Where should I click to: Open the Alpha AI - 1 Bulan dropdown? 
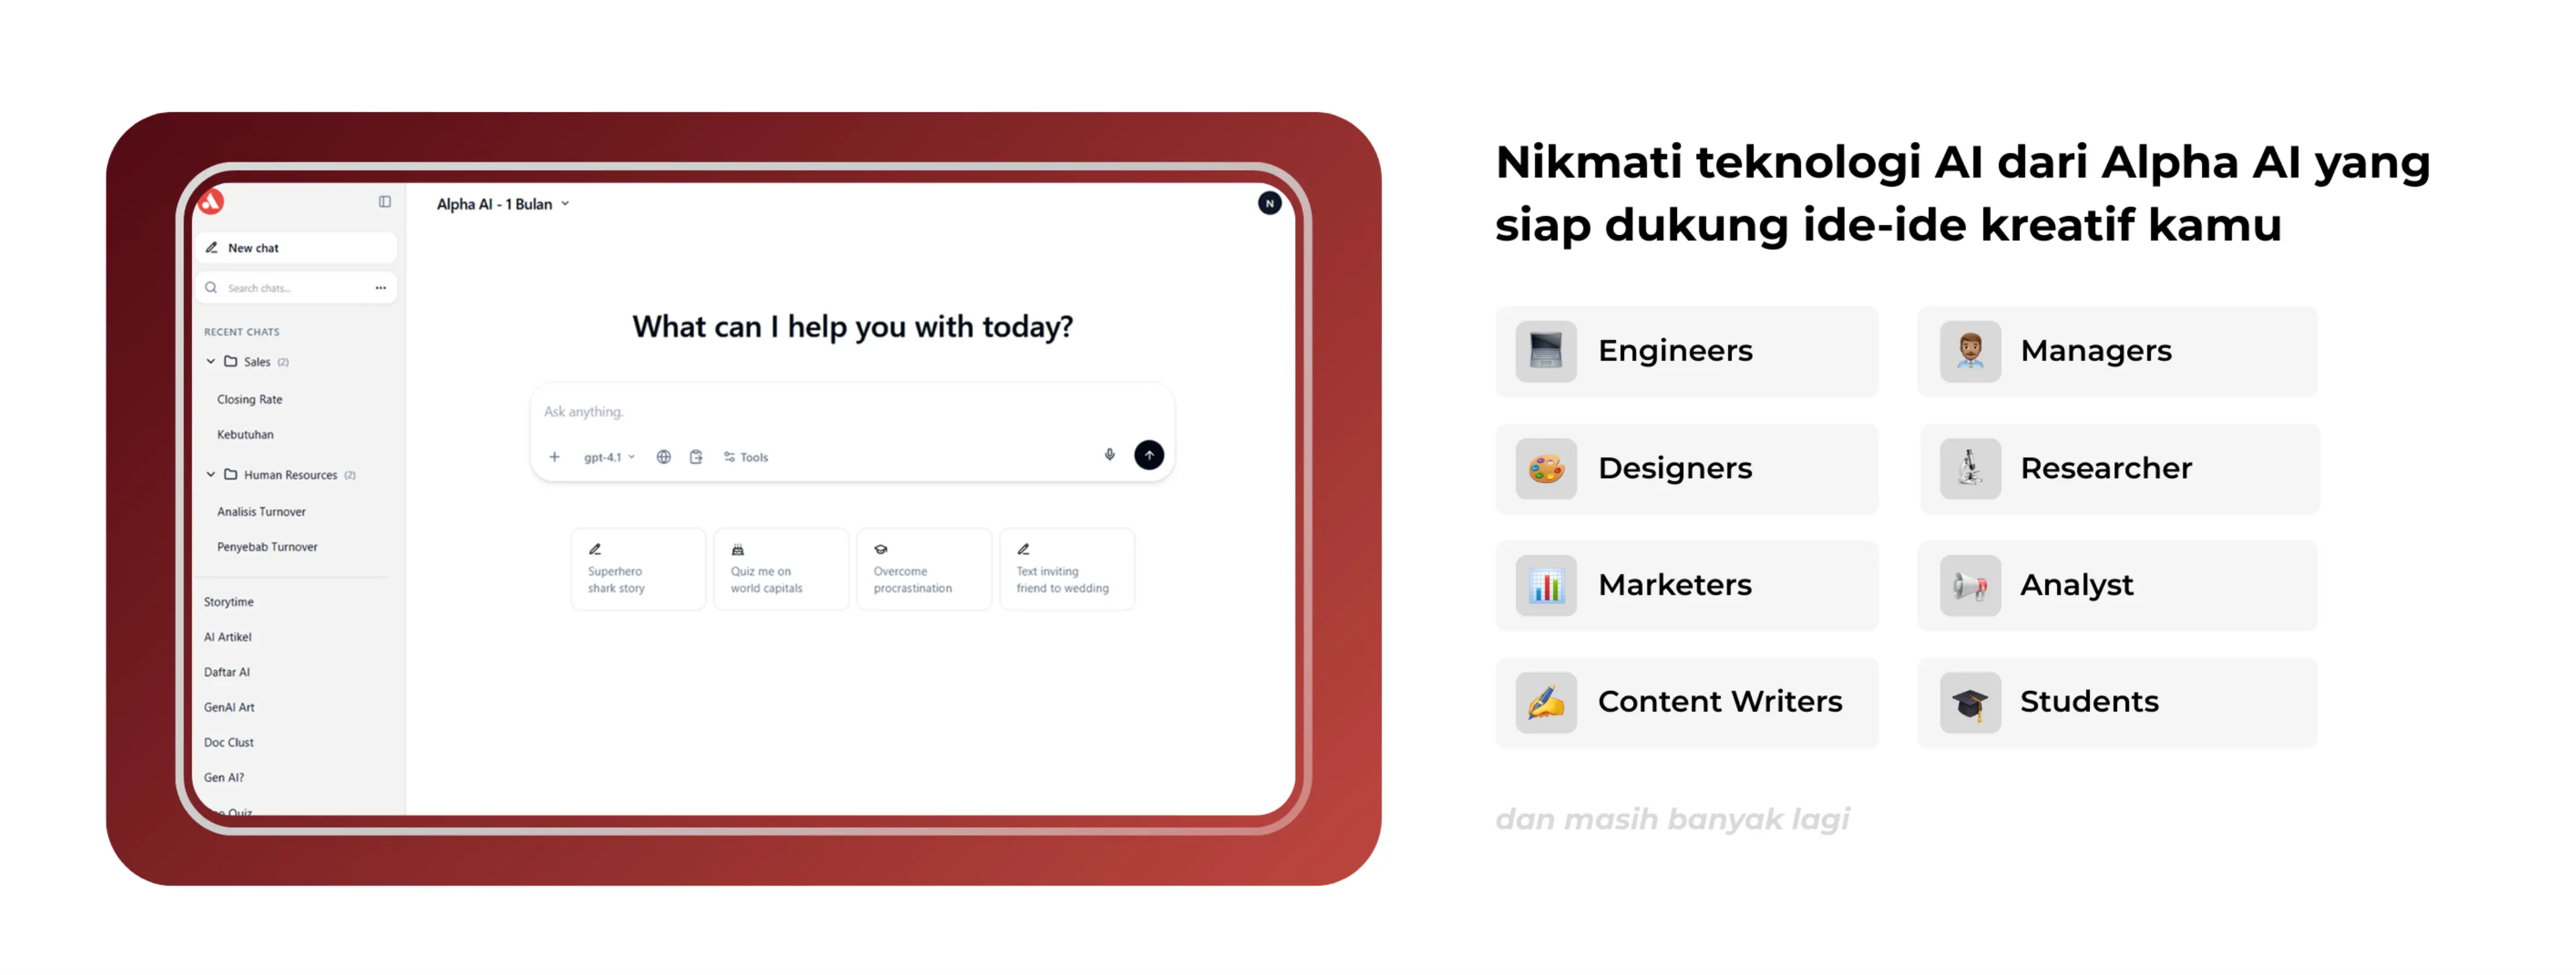pyautogui.click(x=503, y=204)
